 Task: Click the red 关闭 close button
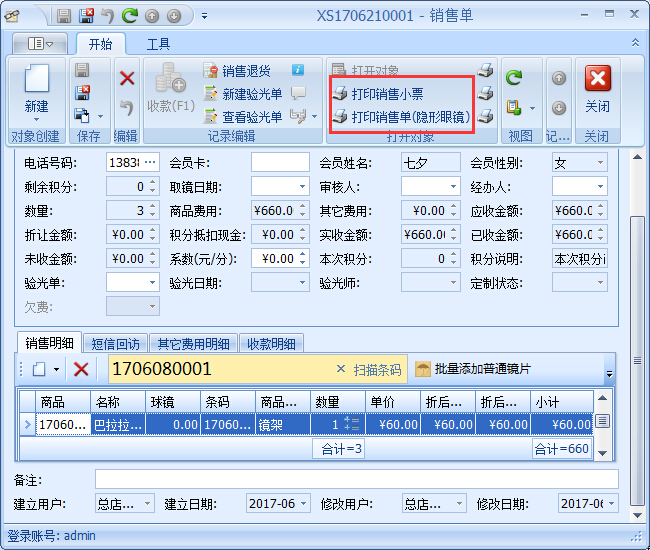(597, 90)
